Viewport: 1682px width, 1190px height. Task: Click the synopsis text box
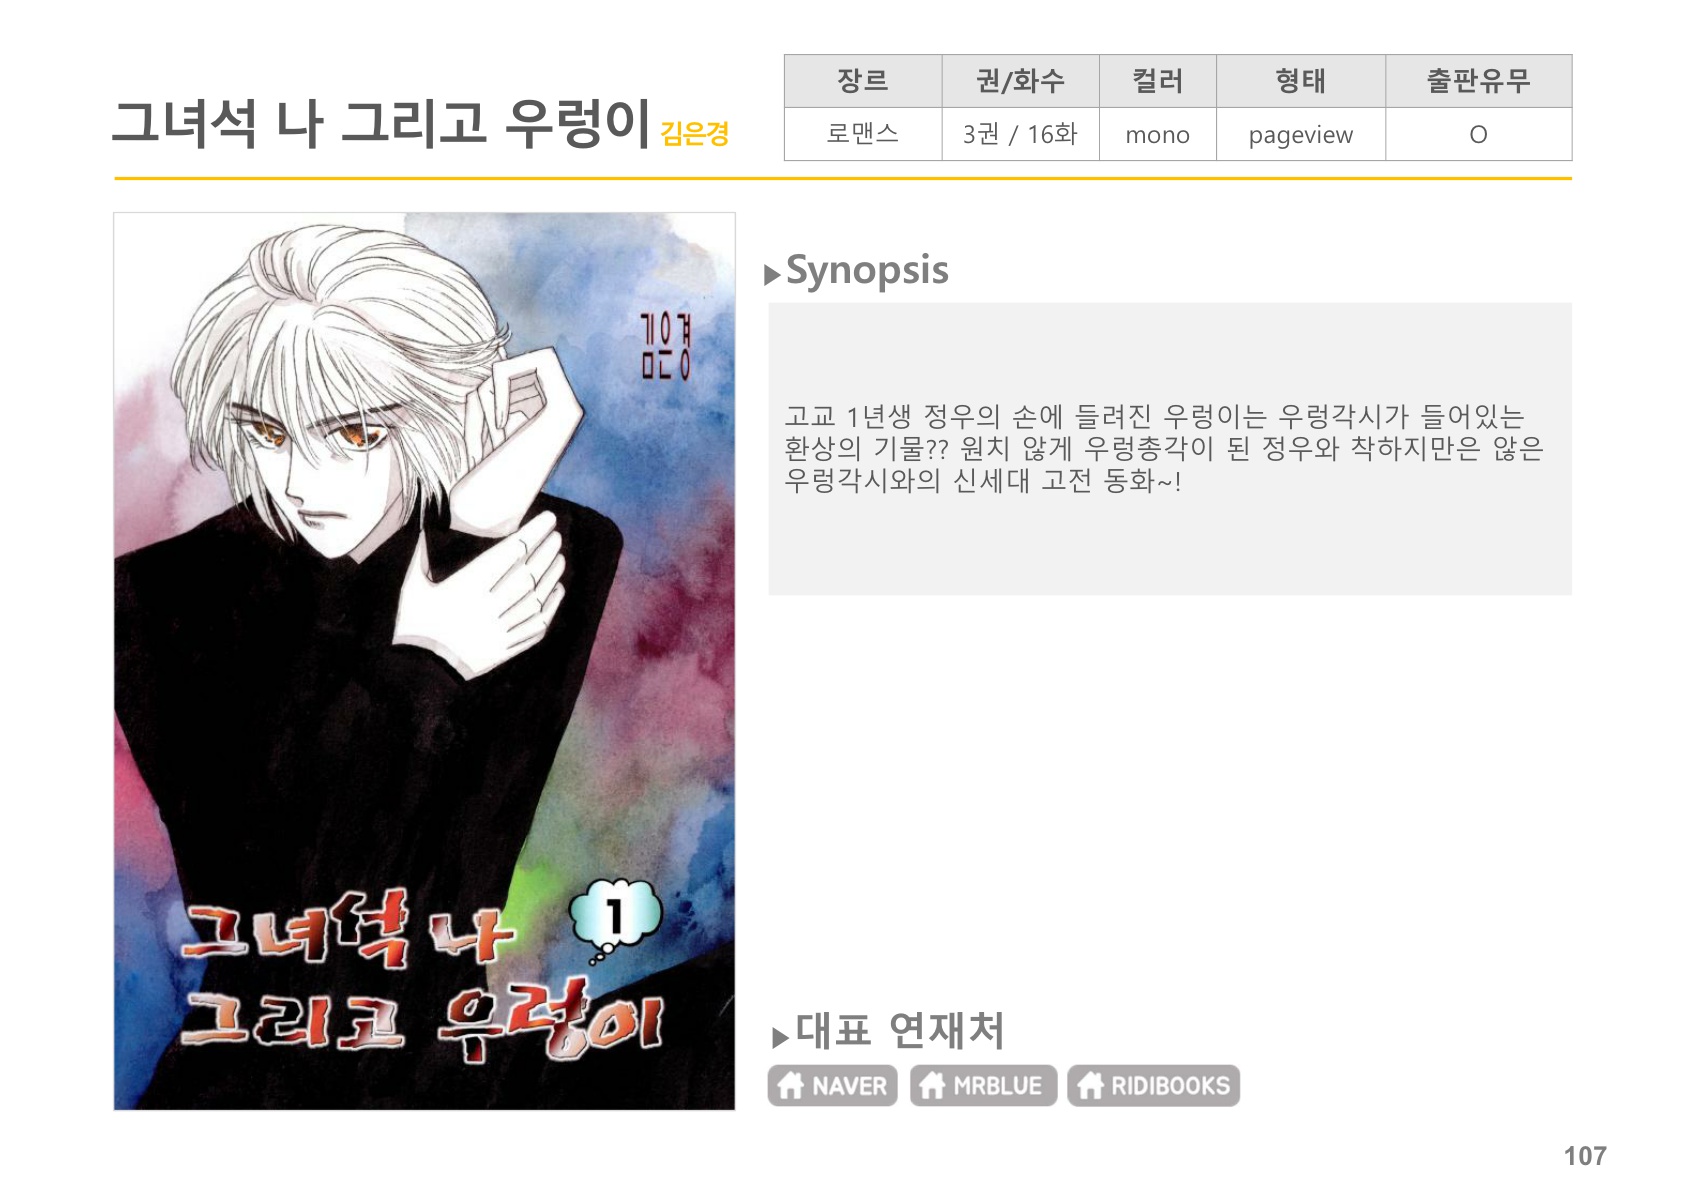pos(1170,449)
